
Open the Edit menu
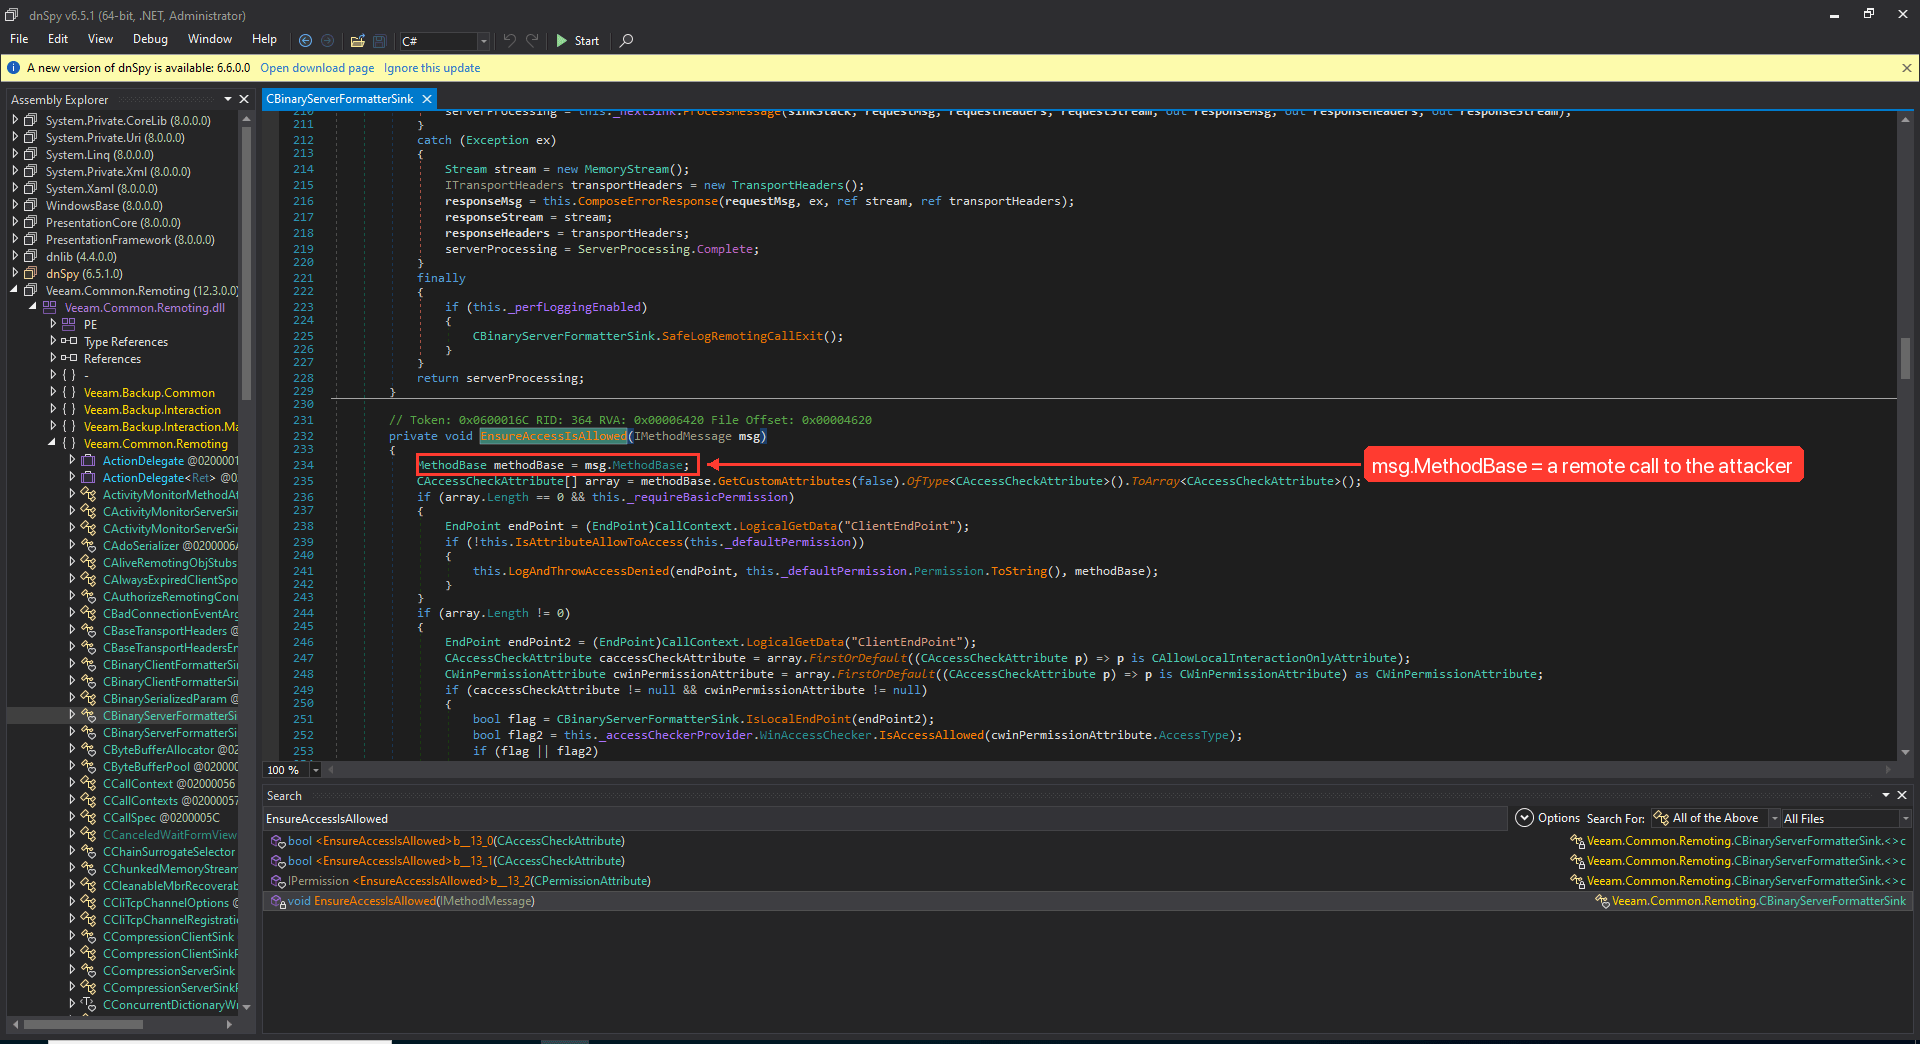click(x=58, y=39)
